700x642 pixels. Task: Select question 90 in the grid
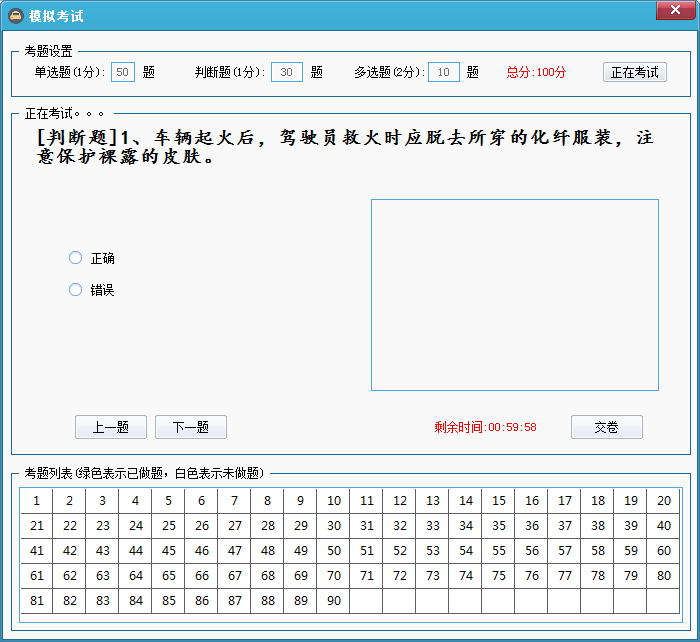click(334, 601)
